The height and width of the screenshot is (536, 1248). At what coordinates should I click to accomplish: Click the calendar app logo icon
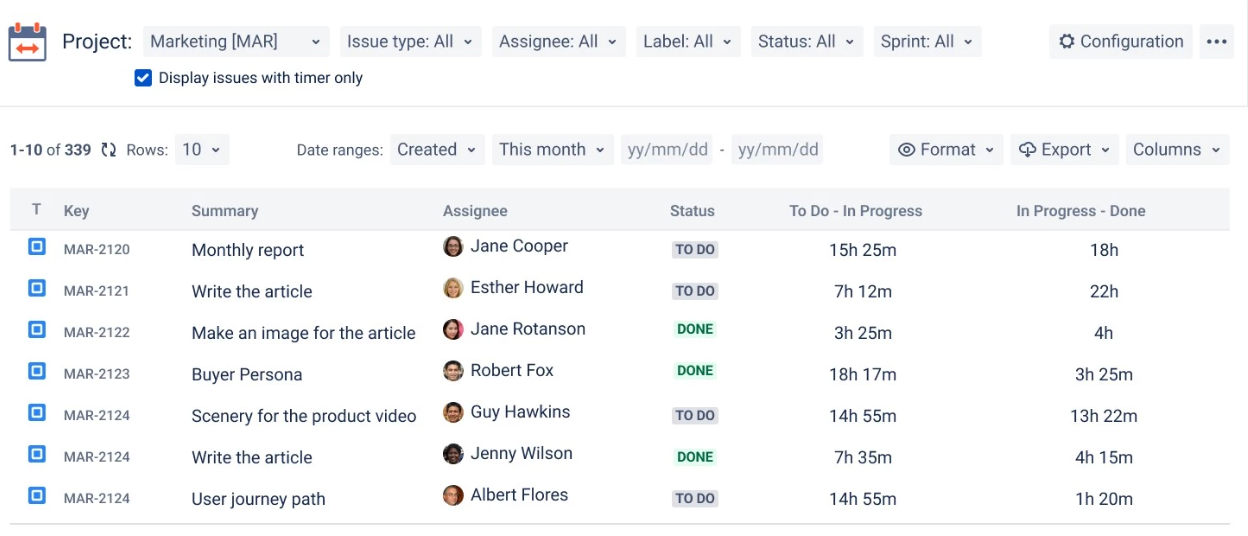27,42
